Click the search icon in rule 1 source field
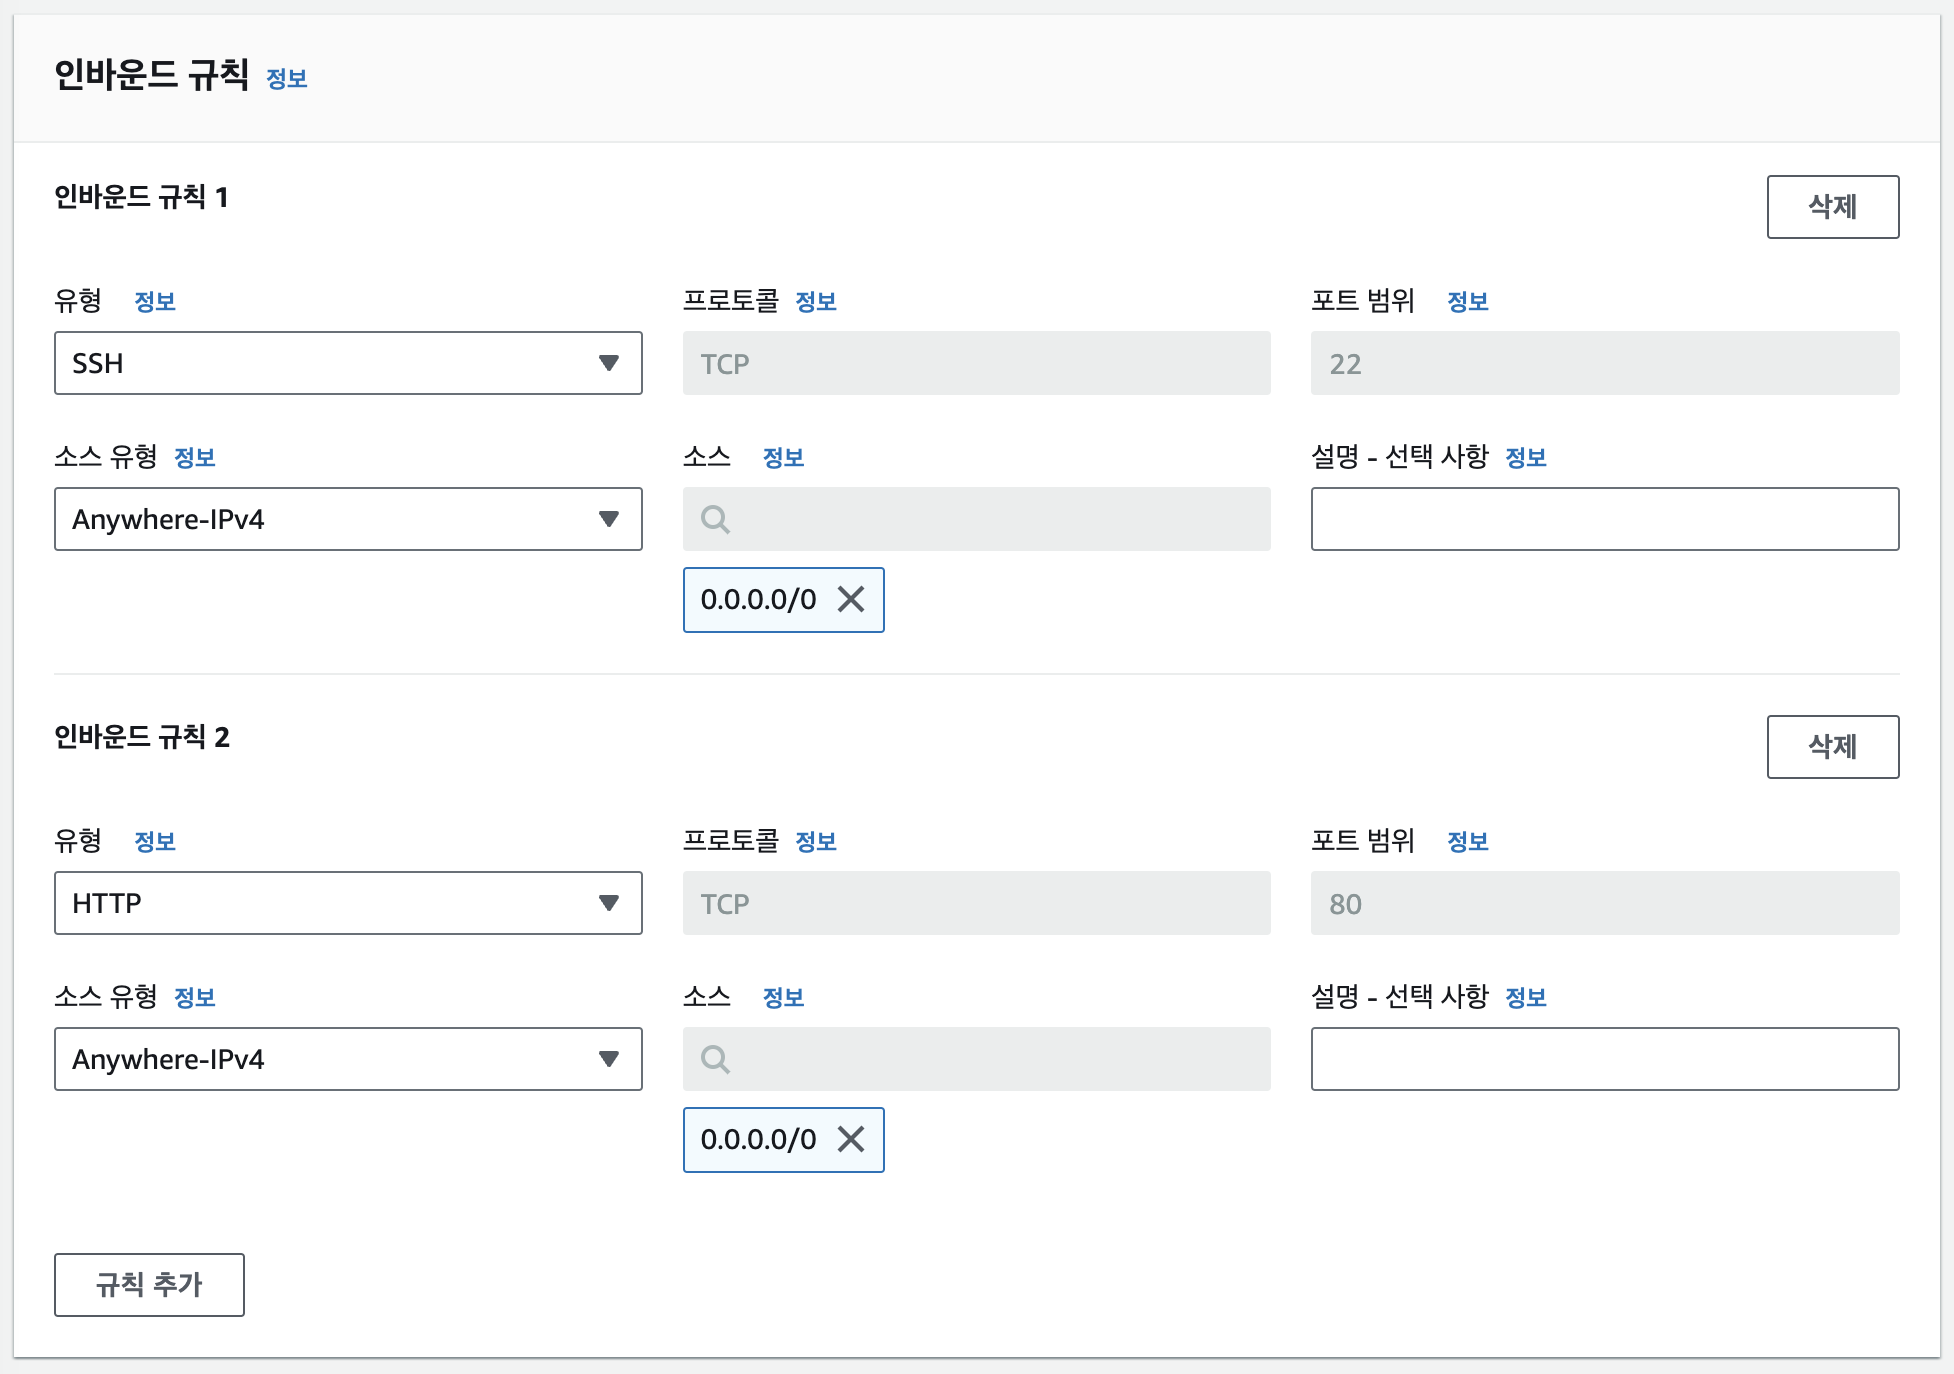This screenshot has height=1374, width=1954. 715,519
